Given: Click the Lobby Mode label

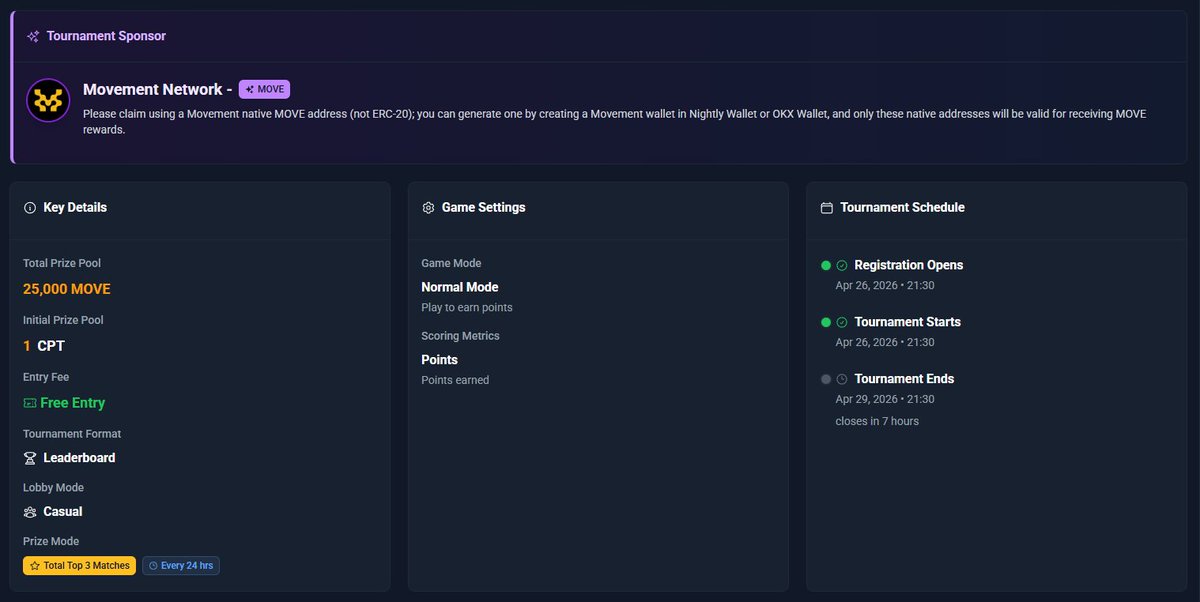Looking at the screenshot, I should (x=53, y=488).
